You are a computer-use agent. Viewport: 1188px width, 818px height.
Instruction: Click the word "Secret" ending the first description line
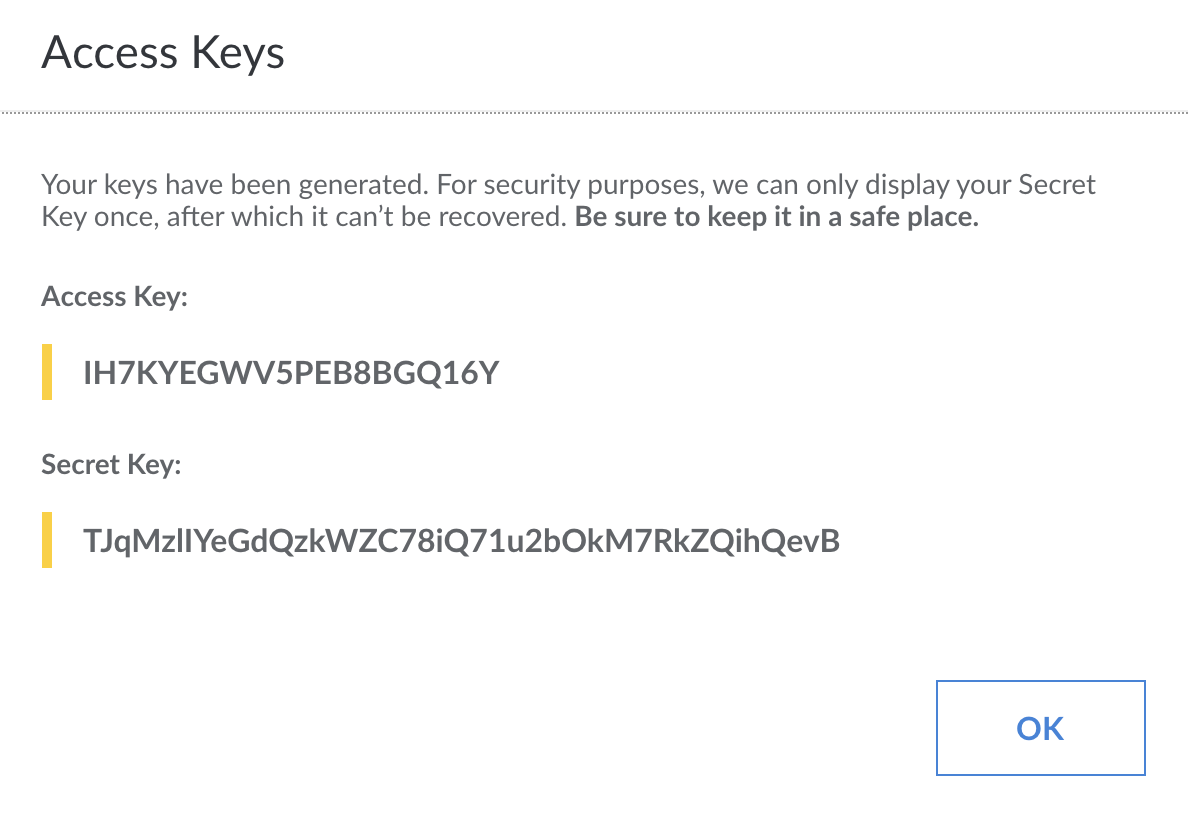1057,185
